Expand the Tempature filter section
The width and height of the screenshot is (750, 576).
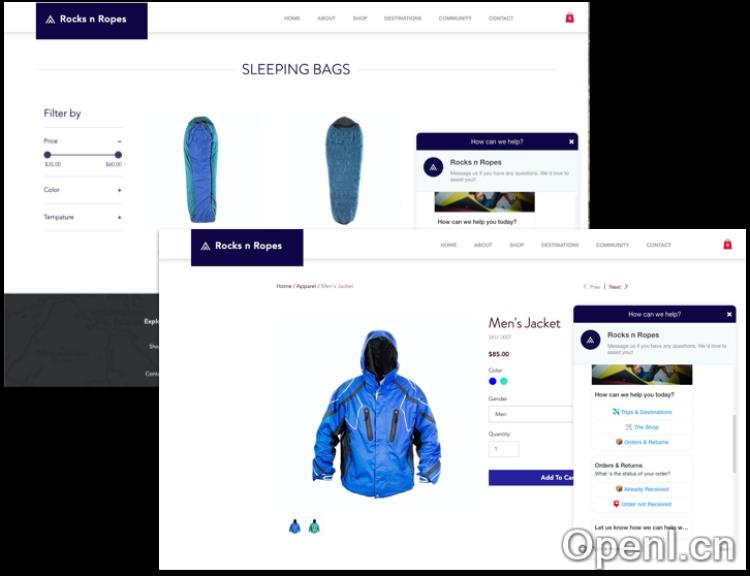(119, 217)
